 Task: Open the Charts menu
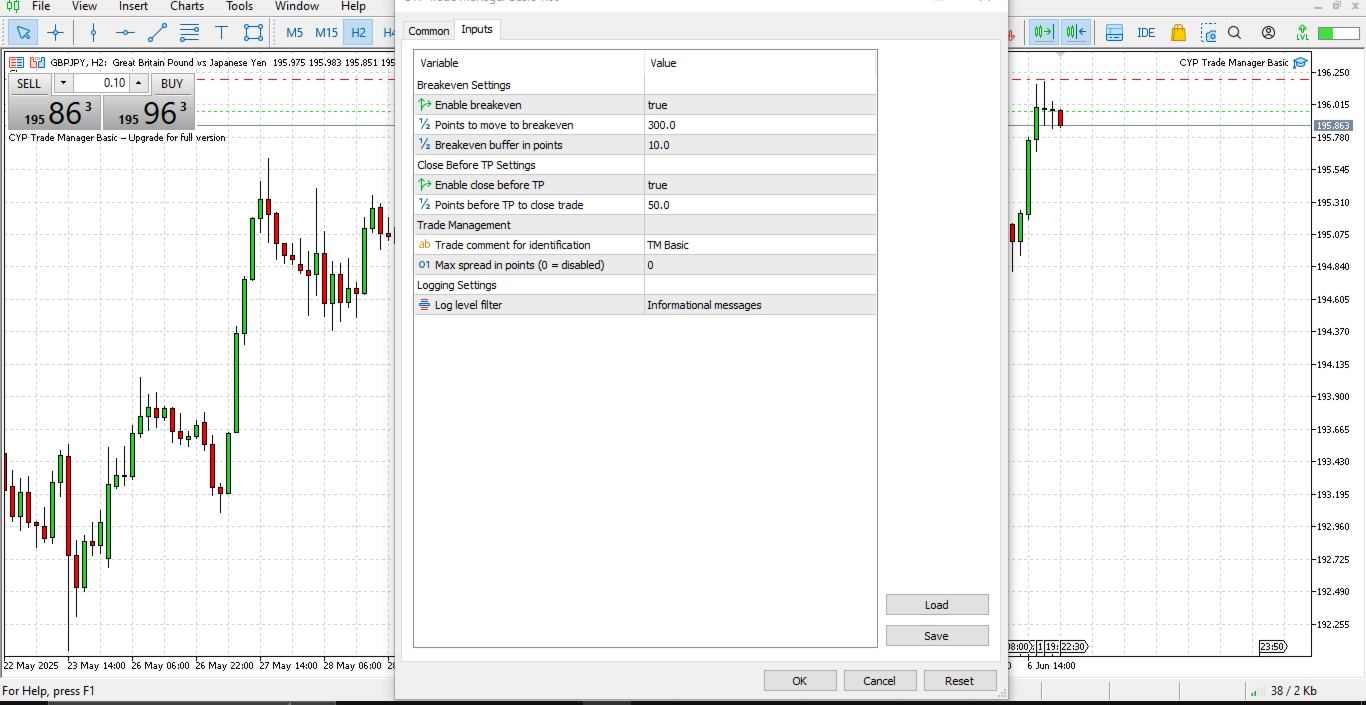[187, 6]
